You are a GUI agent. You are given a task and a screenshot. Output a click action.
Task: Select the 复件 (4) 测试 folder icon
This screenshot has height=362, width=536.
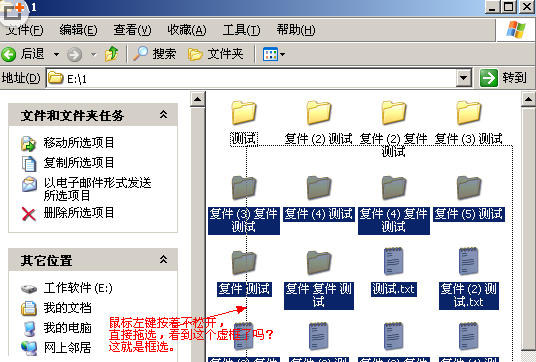319,188
